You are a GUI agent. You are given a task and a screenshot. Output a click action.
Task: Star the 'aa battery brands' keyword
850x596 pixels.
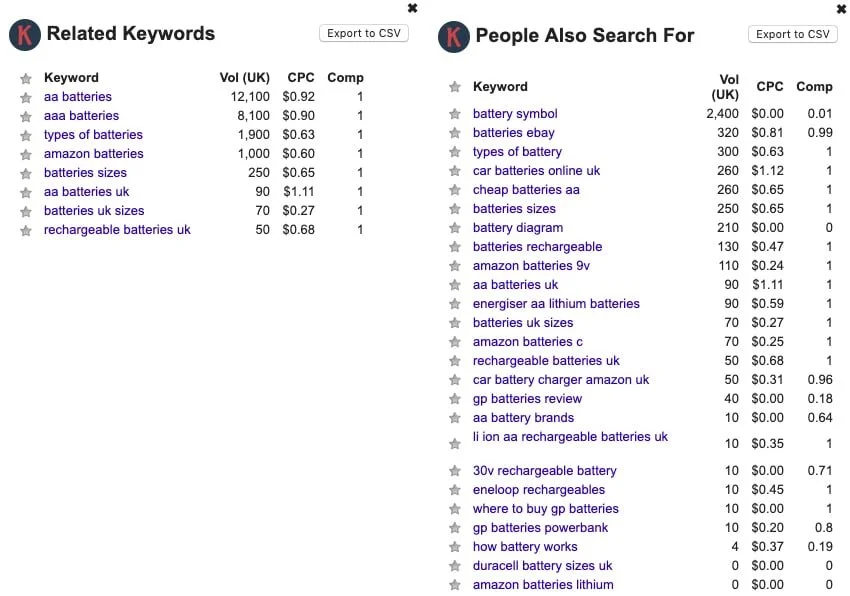455,418
